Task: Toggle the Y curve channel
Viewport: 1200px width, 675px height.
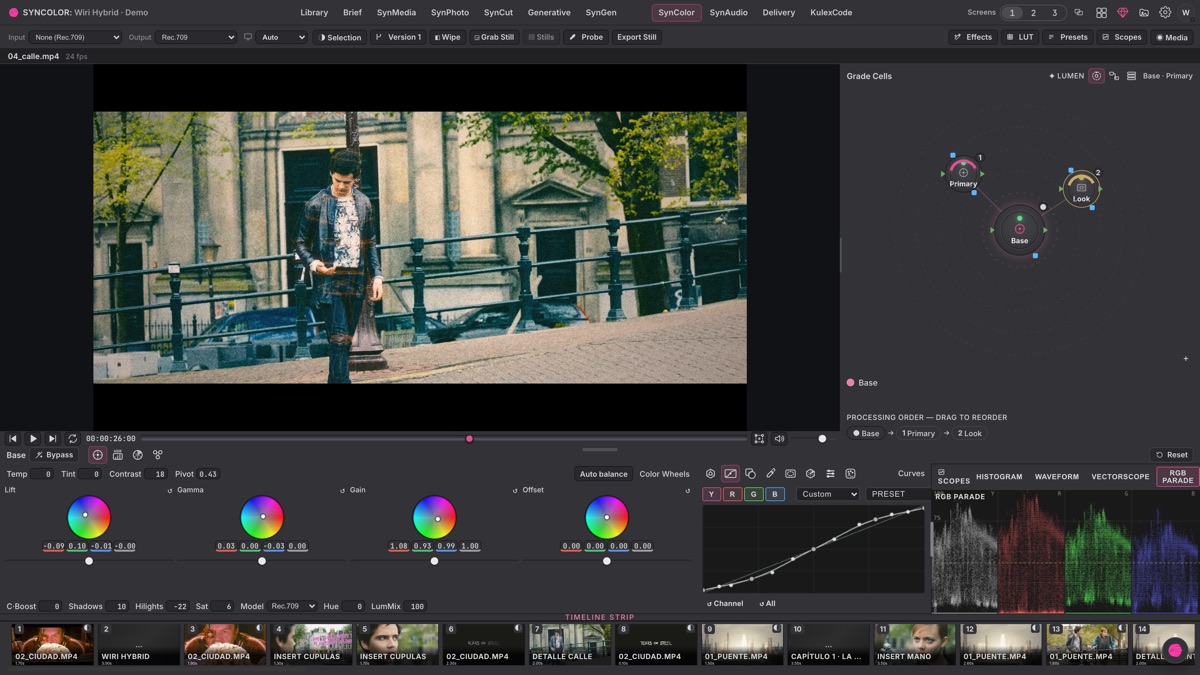Action: tap(711, 494)
